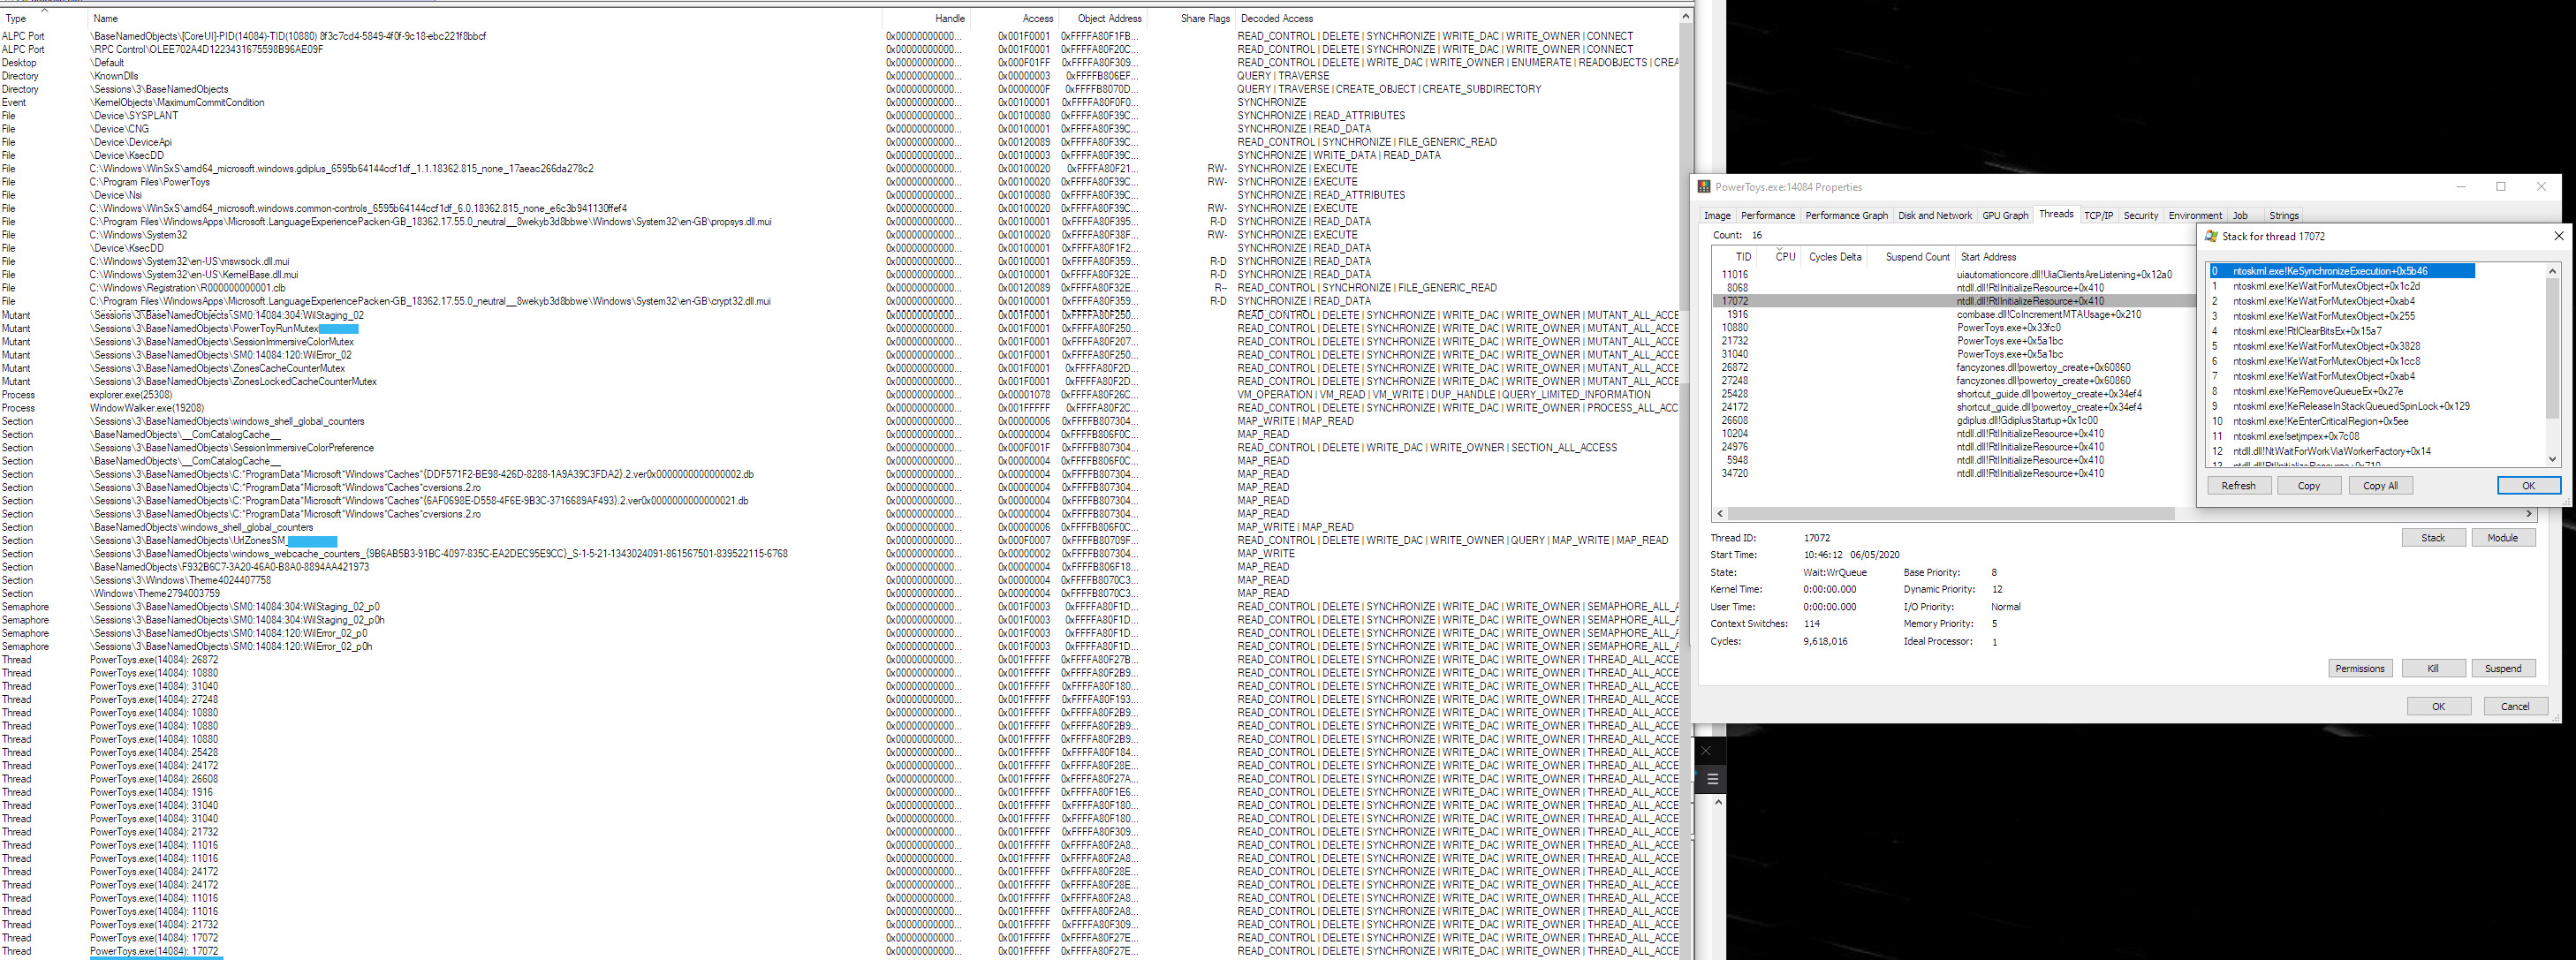Select the \KnownDlls directory handle row
The height and width of the screenshot is (960, 2576).
(x=839, y=76)
